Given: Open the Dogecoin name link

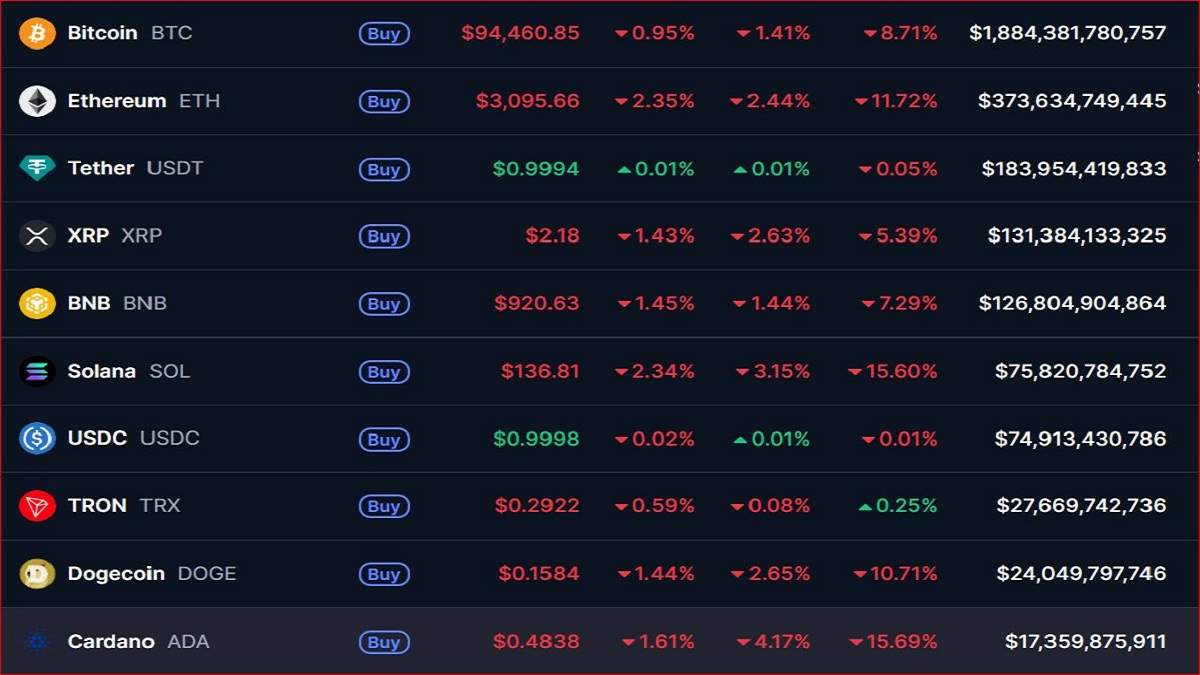Looking at the screenshot, I should pyautogui.click(x=116, y=573).
